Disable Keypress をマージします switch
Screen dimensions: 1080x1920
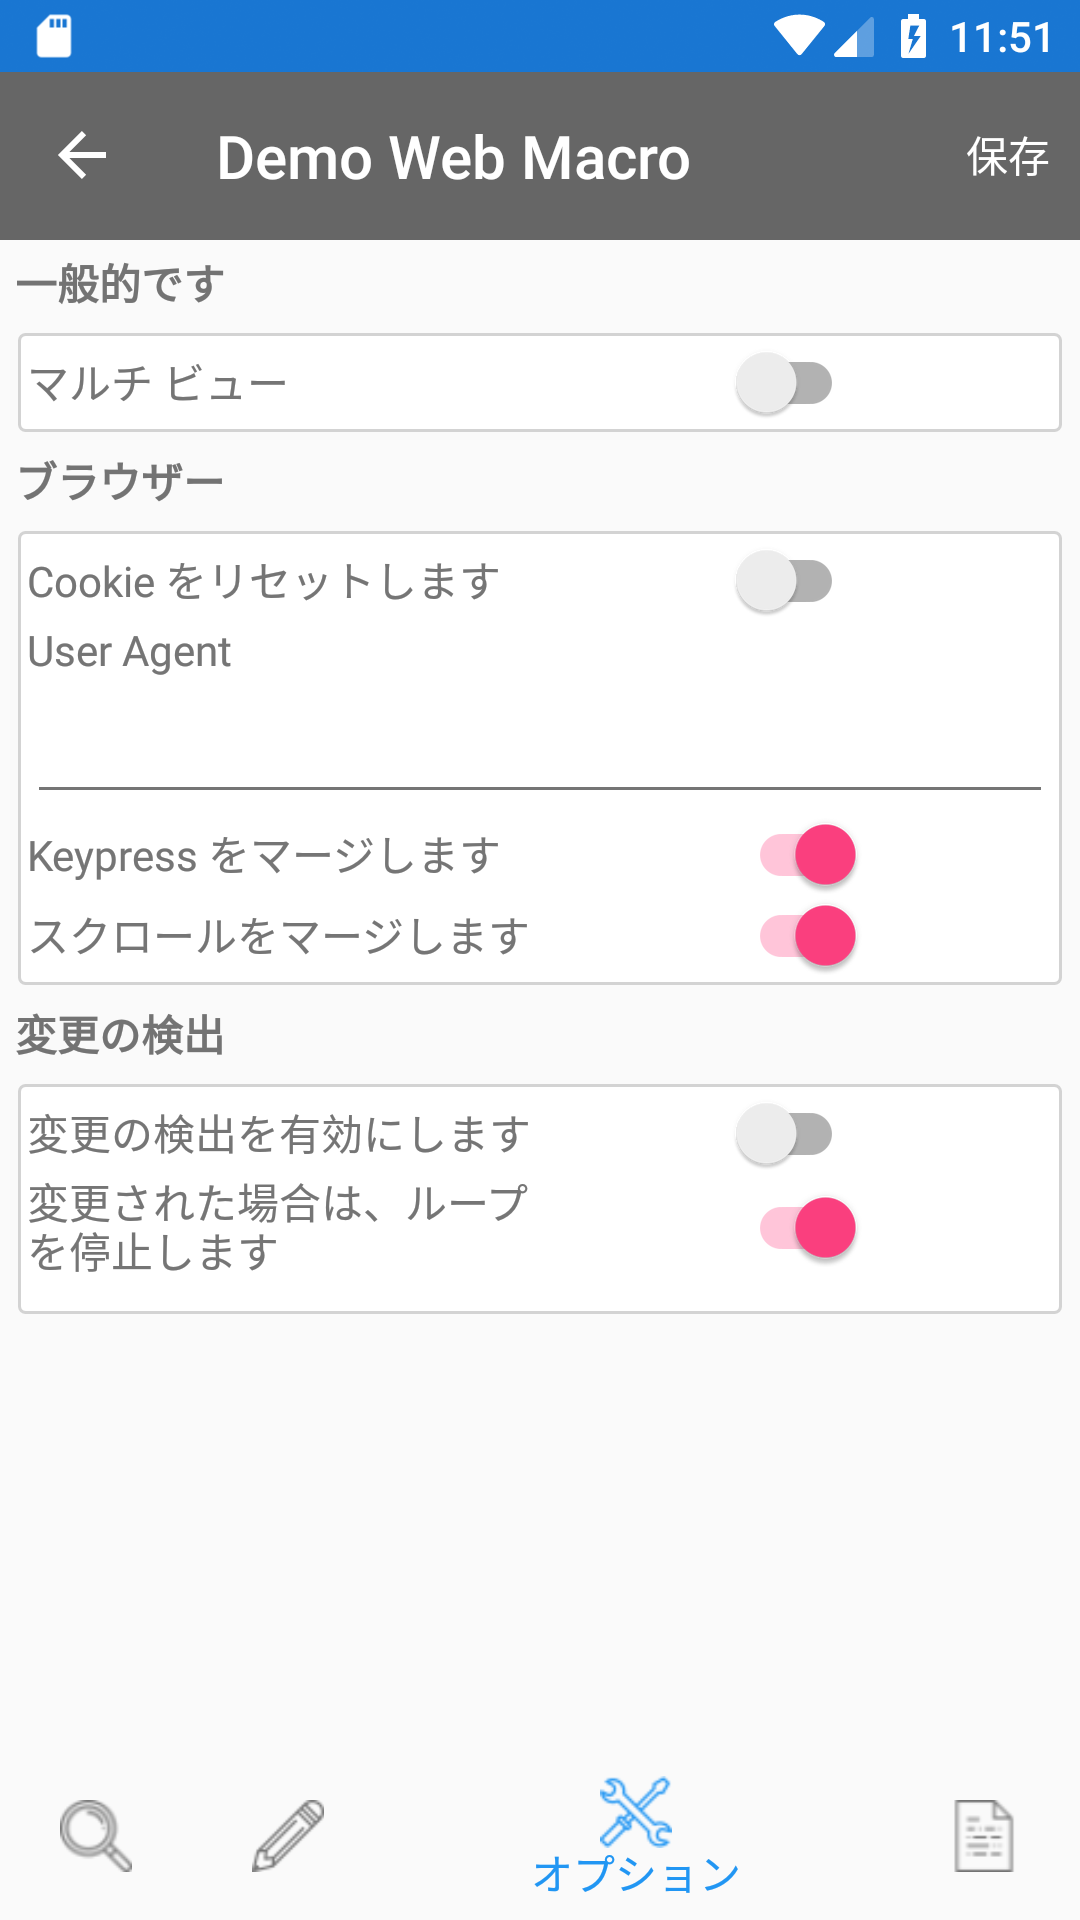(x=808, y=855)
